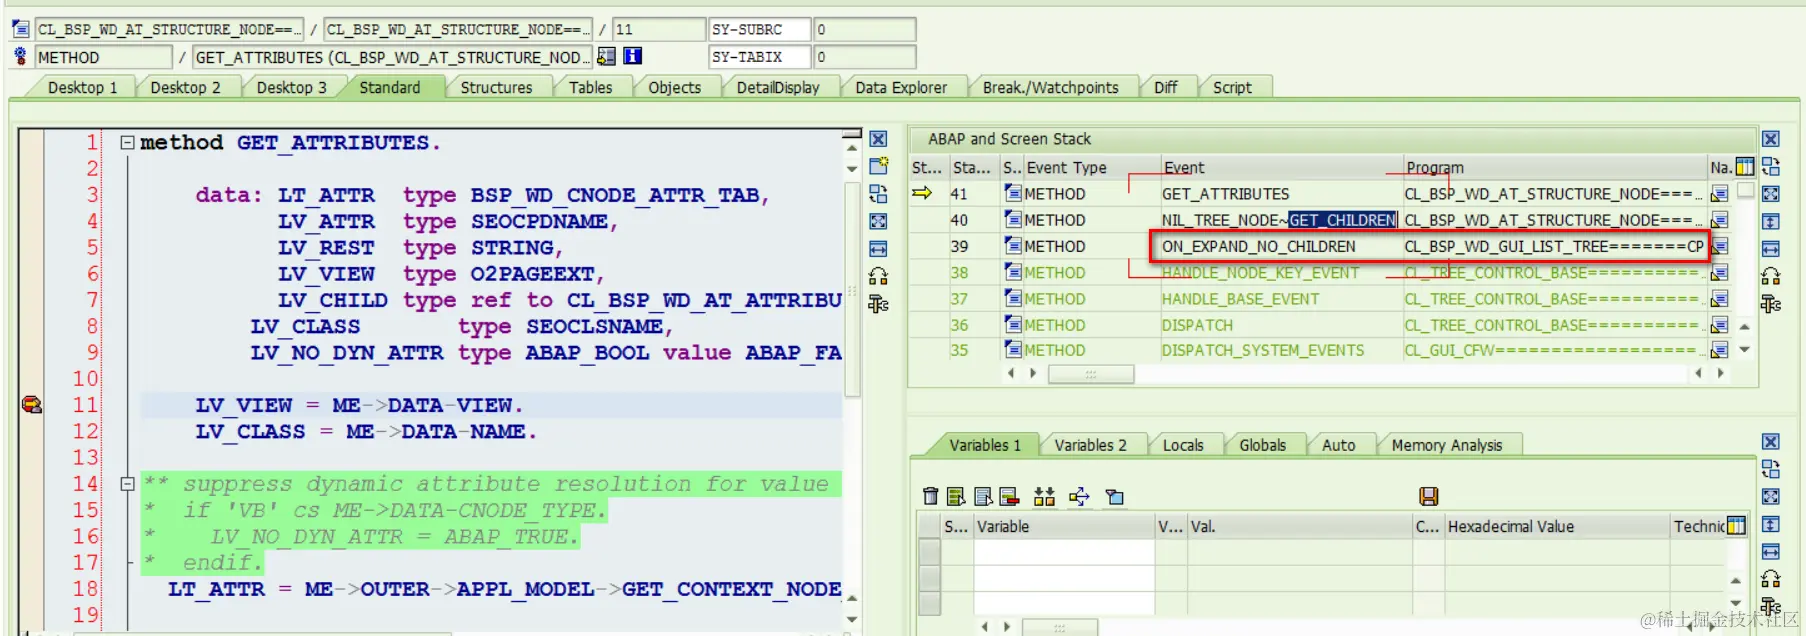1806x636 pixels.
Task: Click the full screen icon beside source editor
Action: (878, 221)
